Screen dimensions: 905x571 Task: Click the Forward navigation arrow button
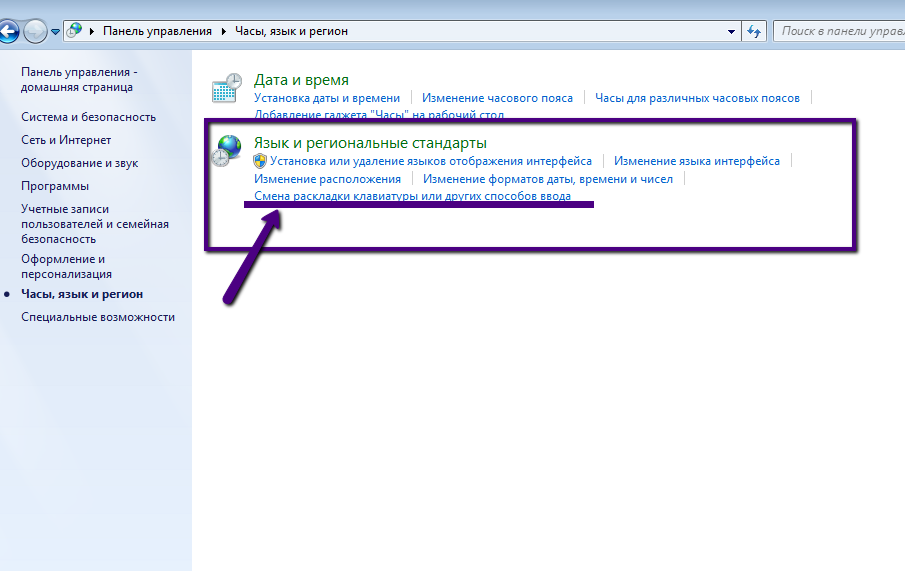(x=35, y=31)
